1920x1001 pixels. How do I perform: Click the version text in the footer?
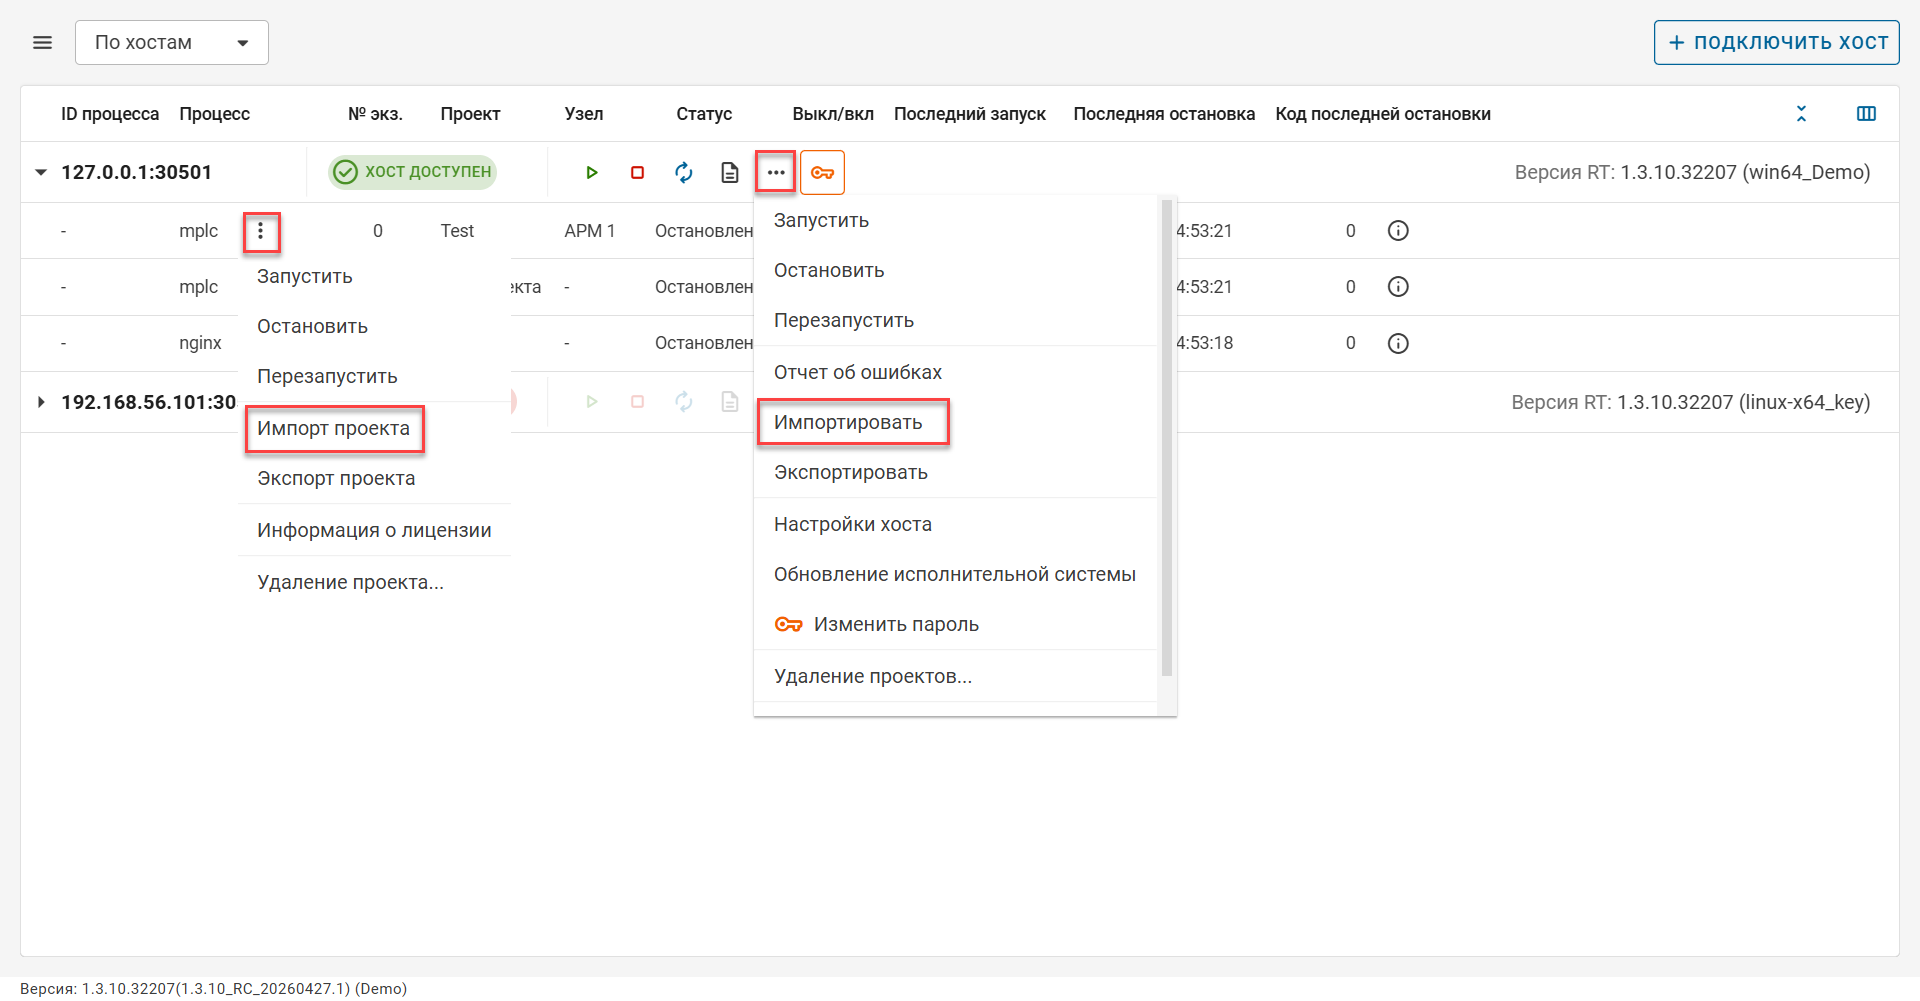[x=213, y=988]
